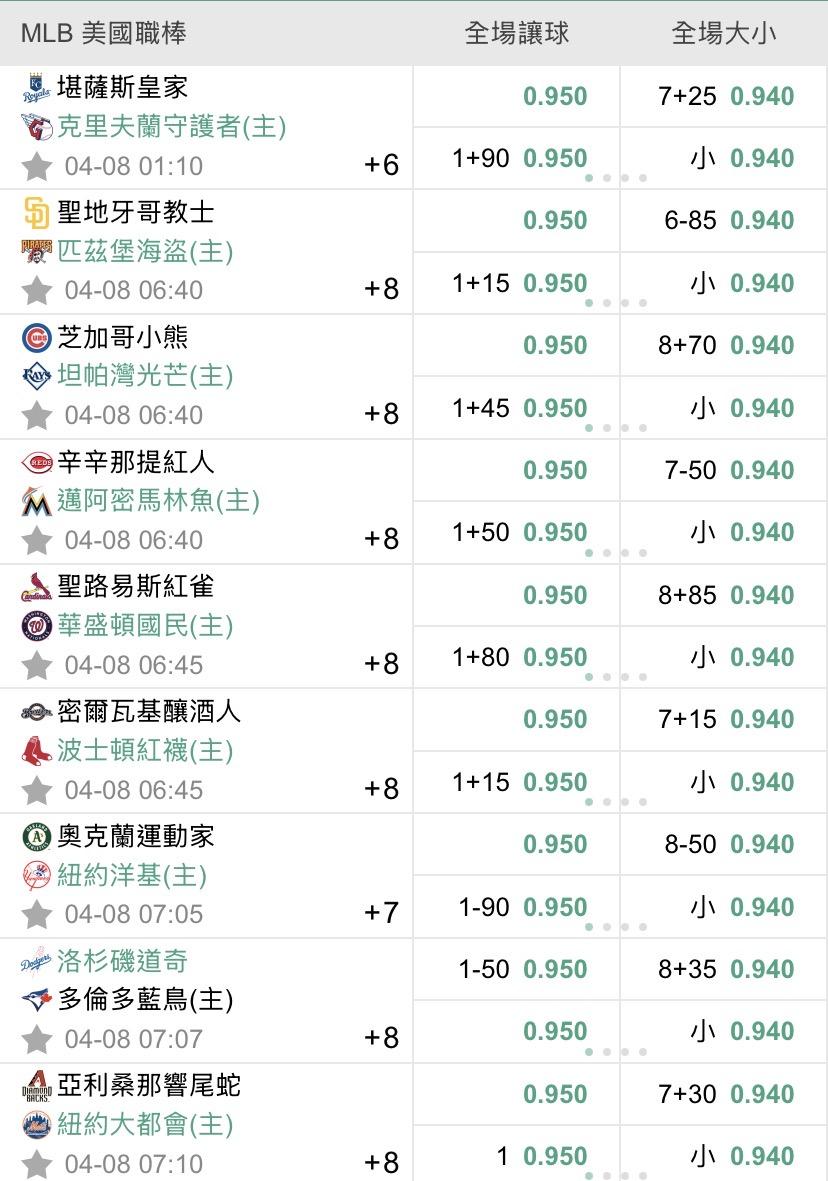828x1181 pixels.
Task: Click the New York Mets logo
Action: 36,1125
